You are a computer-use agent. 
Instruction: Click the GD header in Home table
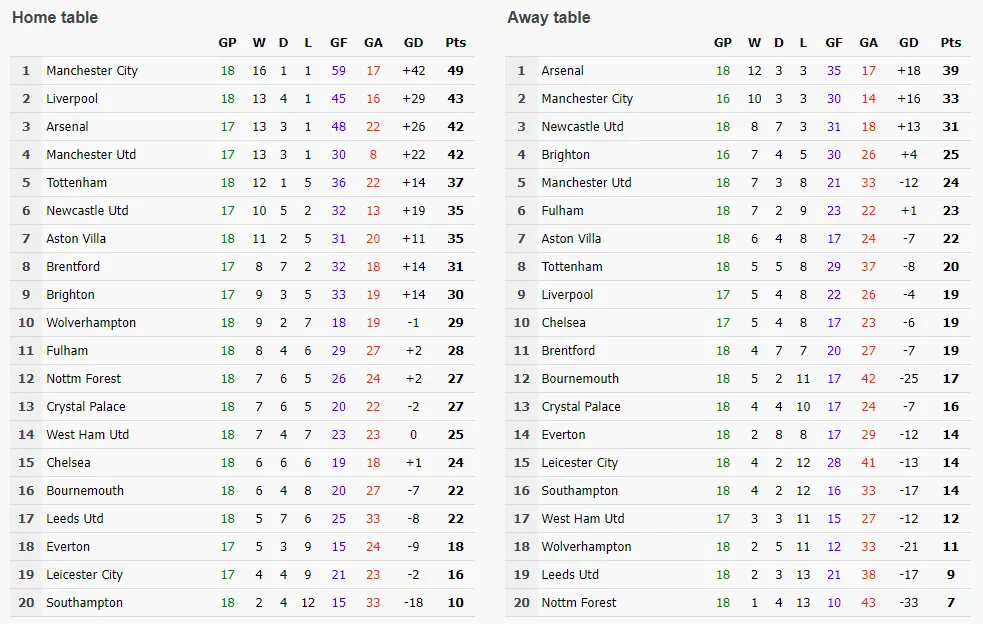click(x=413, y=43)
